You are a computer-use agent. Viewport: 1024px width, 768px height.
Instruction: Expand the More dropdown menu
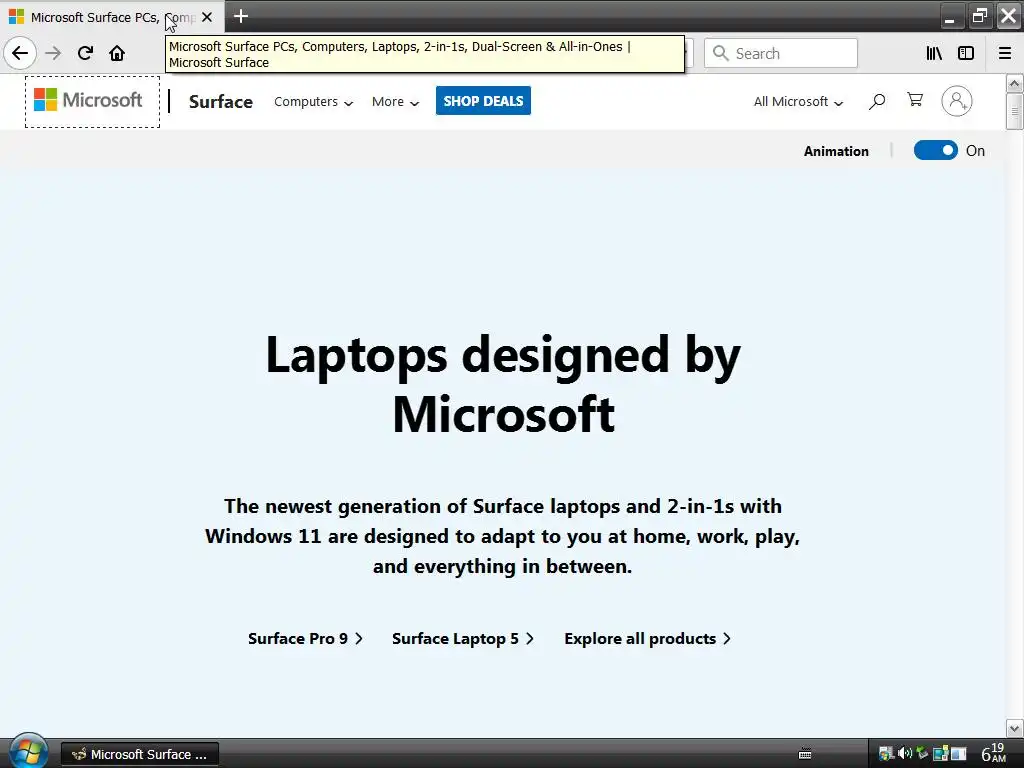pos(395,102)
